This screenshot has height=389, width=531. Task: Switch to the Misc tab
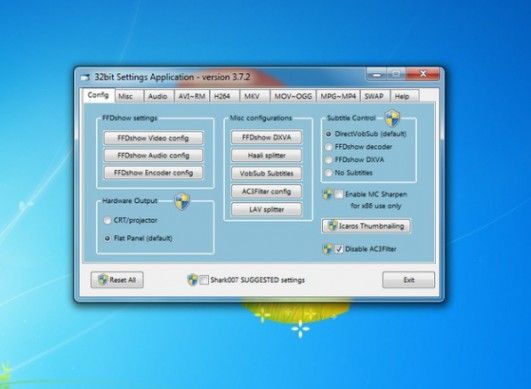pos(129,96)
